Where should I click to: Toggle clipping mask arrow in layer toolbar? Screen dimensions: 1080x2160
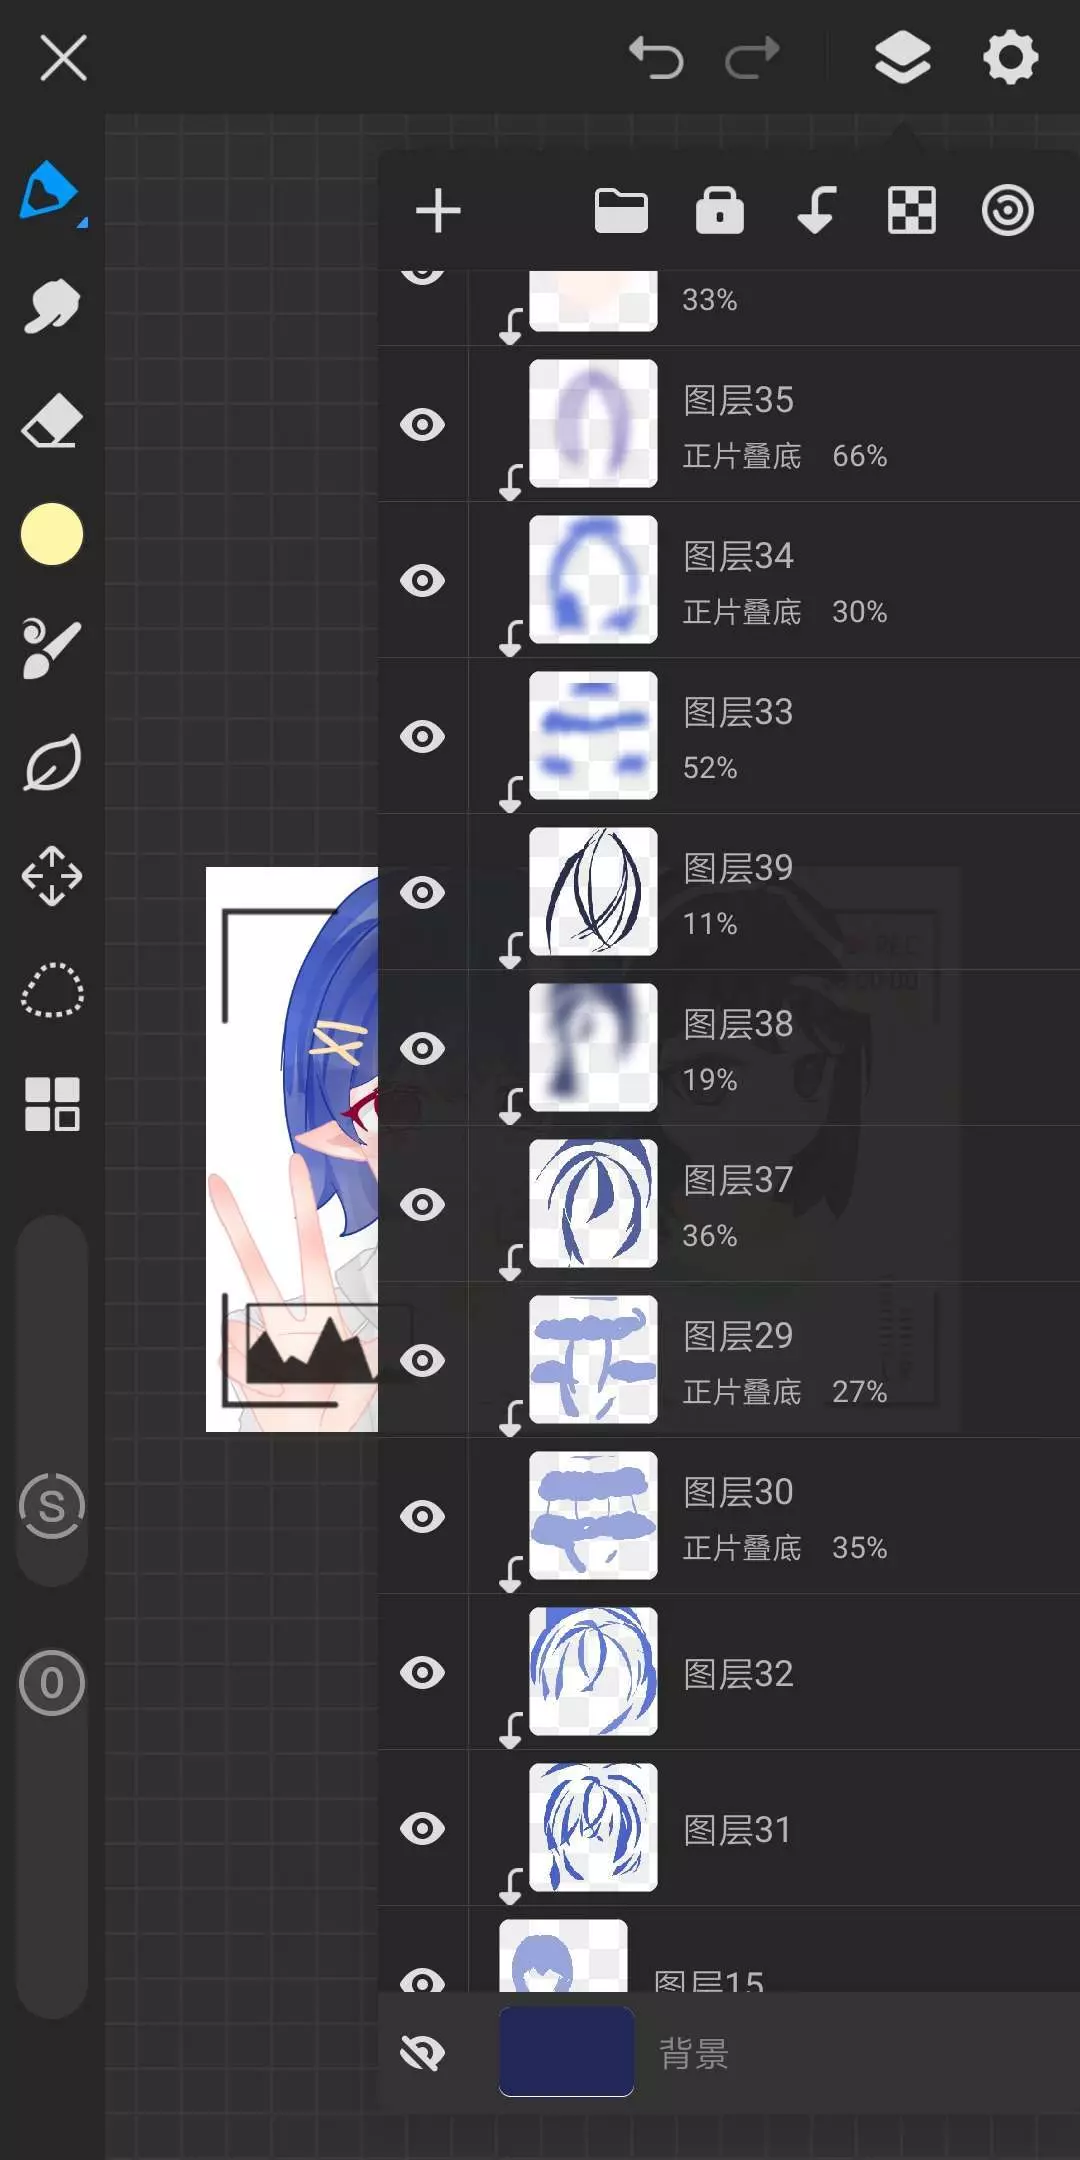[816, 211]
